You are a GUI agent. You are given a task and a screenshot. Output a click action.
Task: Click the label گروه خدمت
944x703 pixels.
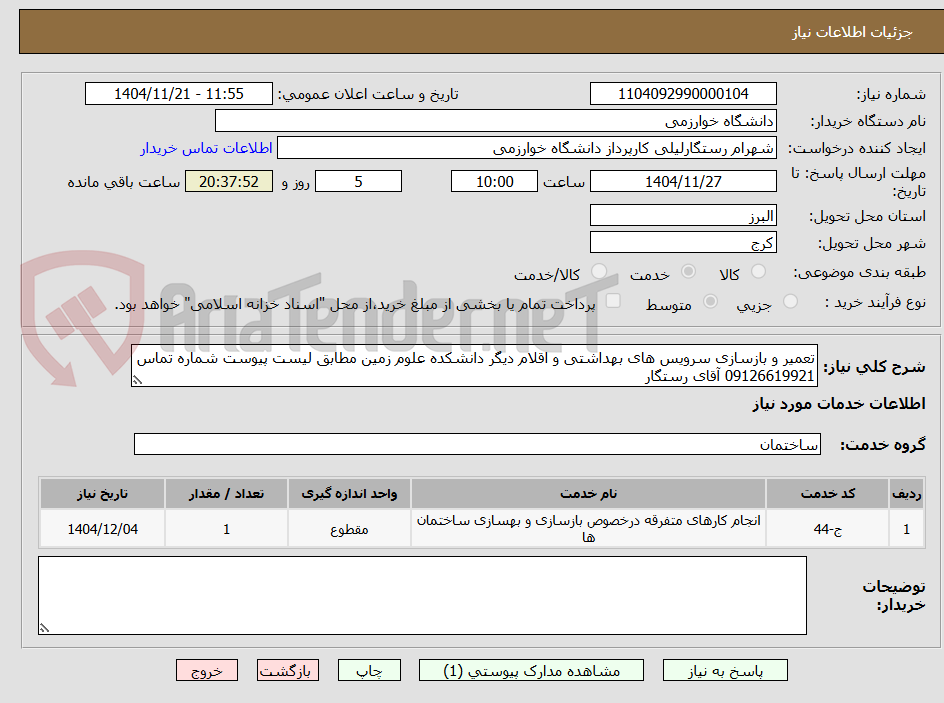(x=883, y=445)
